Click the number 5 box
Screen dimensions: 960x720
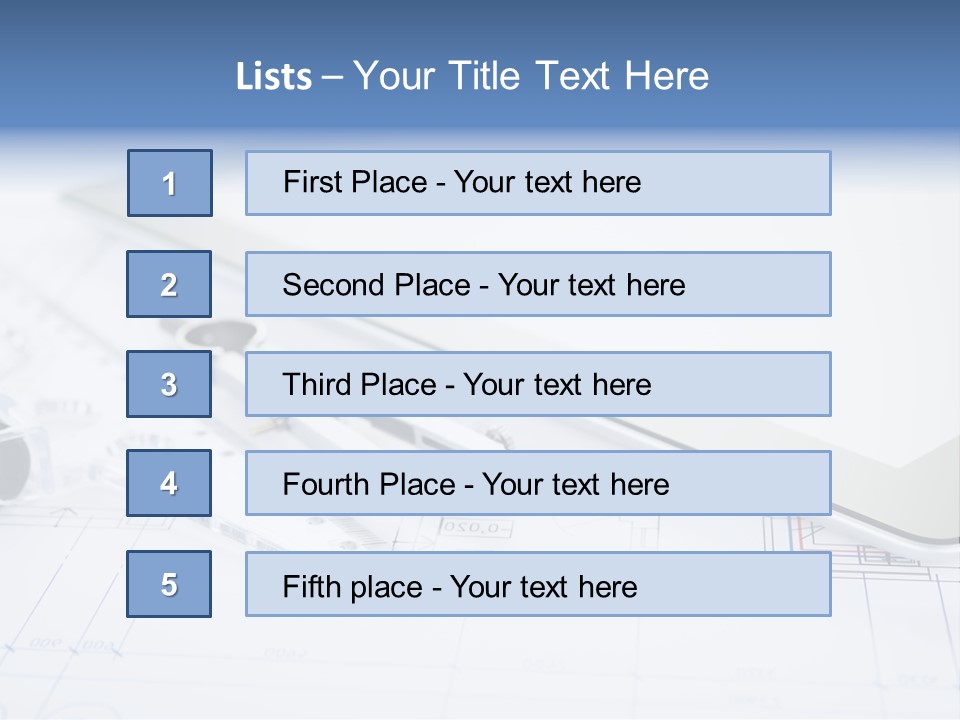coord(169,584)
